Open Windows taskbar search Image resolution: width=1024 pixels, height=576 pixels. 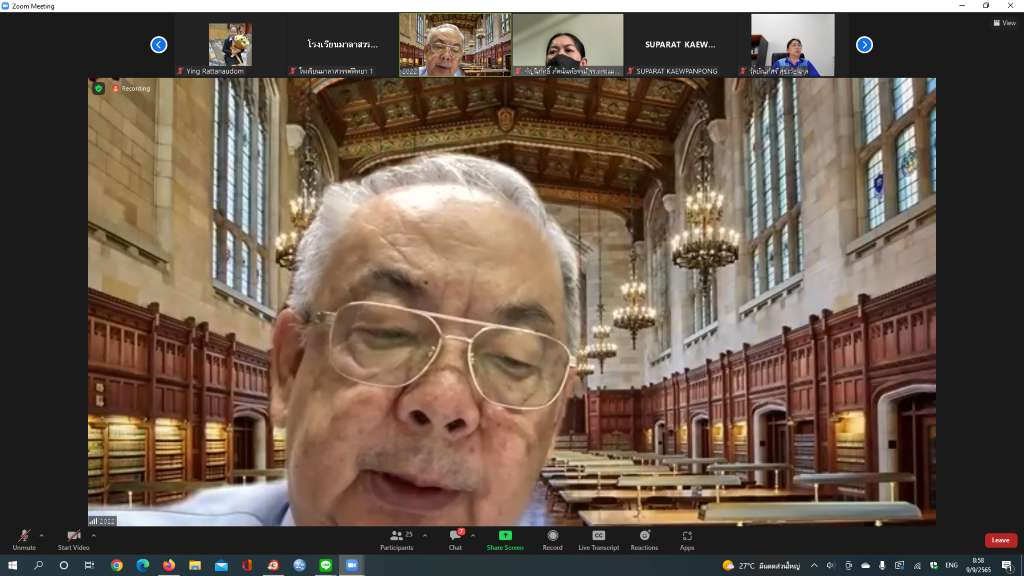(38, 565)
